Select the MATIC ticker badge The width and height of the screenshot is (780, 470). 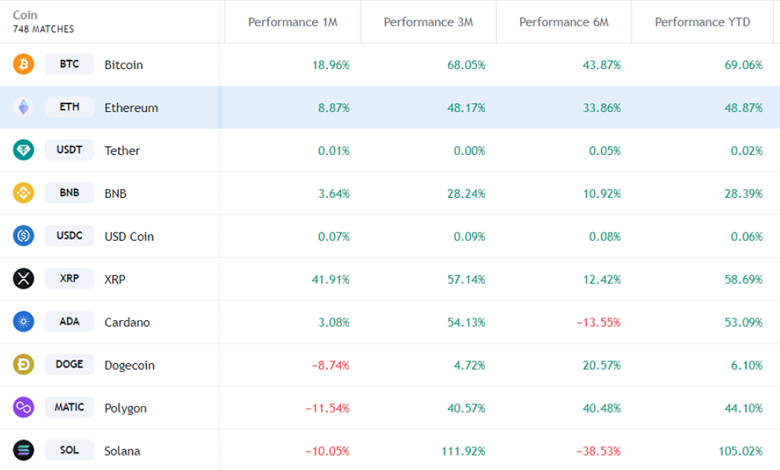pyautogui.click(x=70, y=408)
